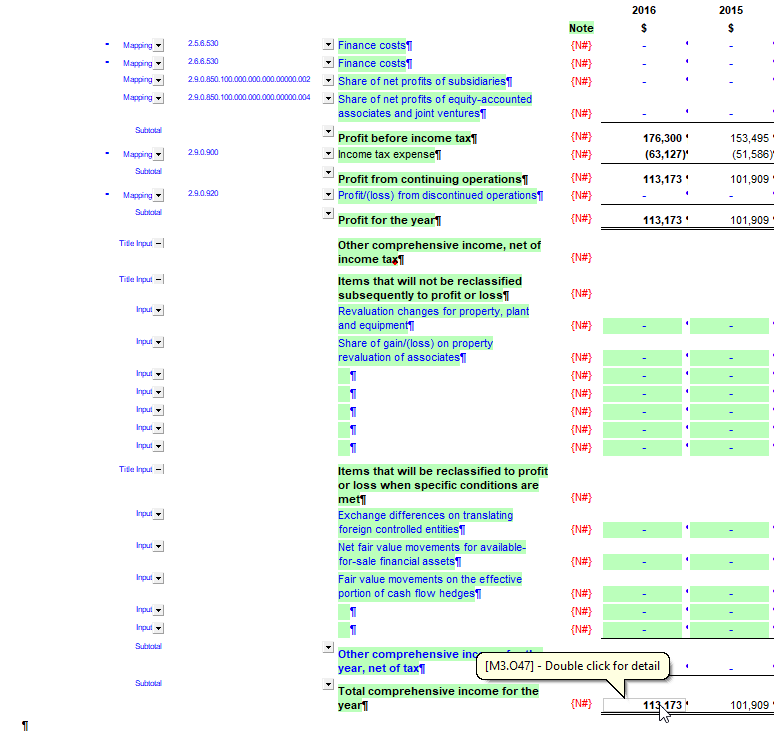
Task: Click the Note column header
Action: [x=581, y=28]
